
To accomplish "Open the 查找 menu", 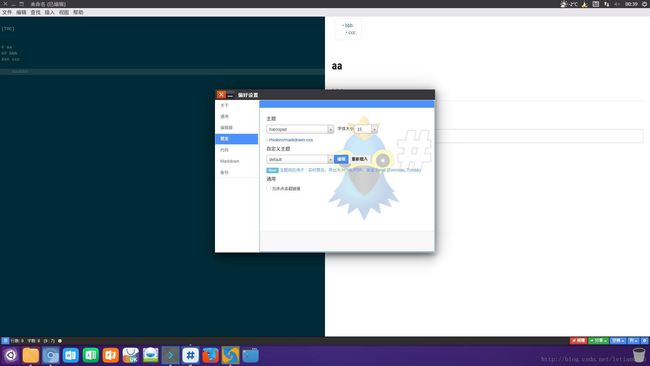I will (x=36, y=12).
